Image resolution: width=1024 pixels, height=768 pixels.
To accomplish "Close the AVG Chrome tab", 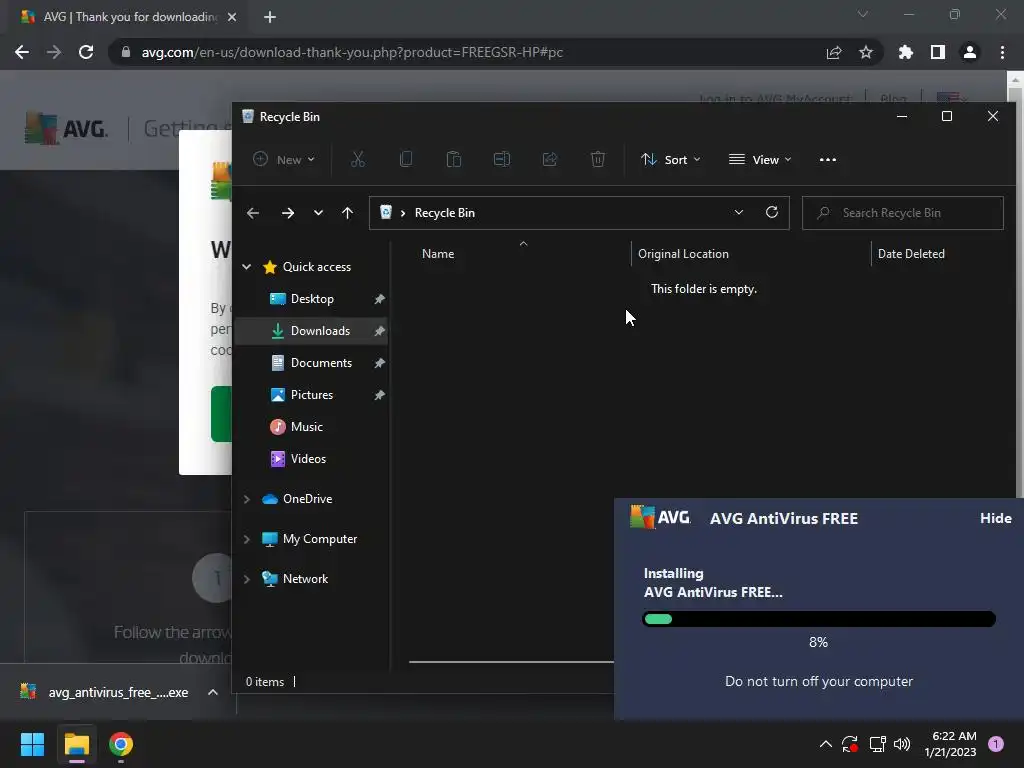I will click(232, 17).
